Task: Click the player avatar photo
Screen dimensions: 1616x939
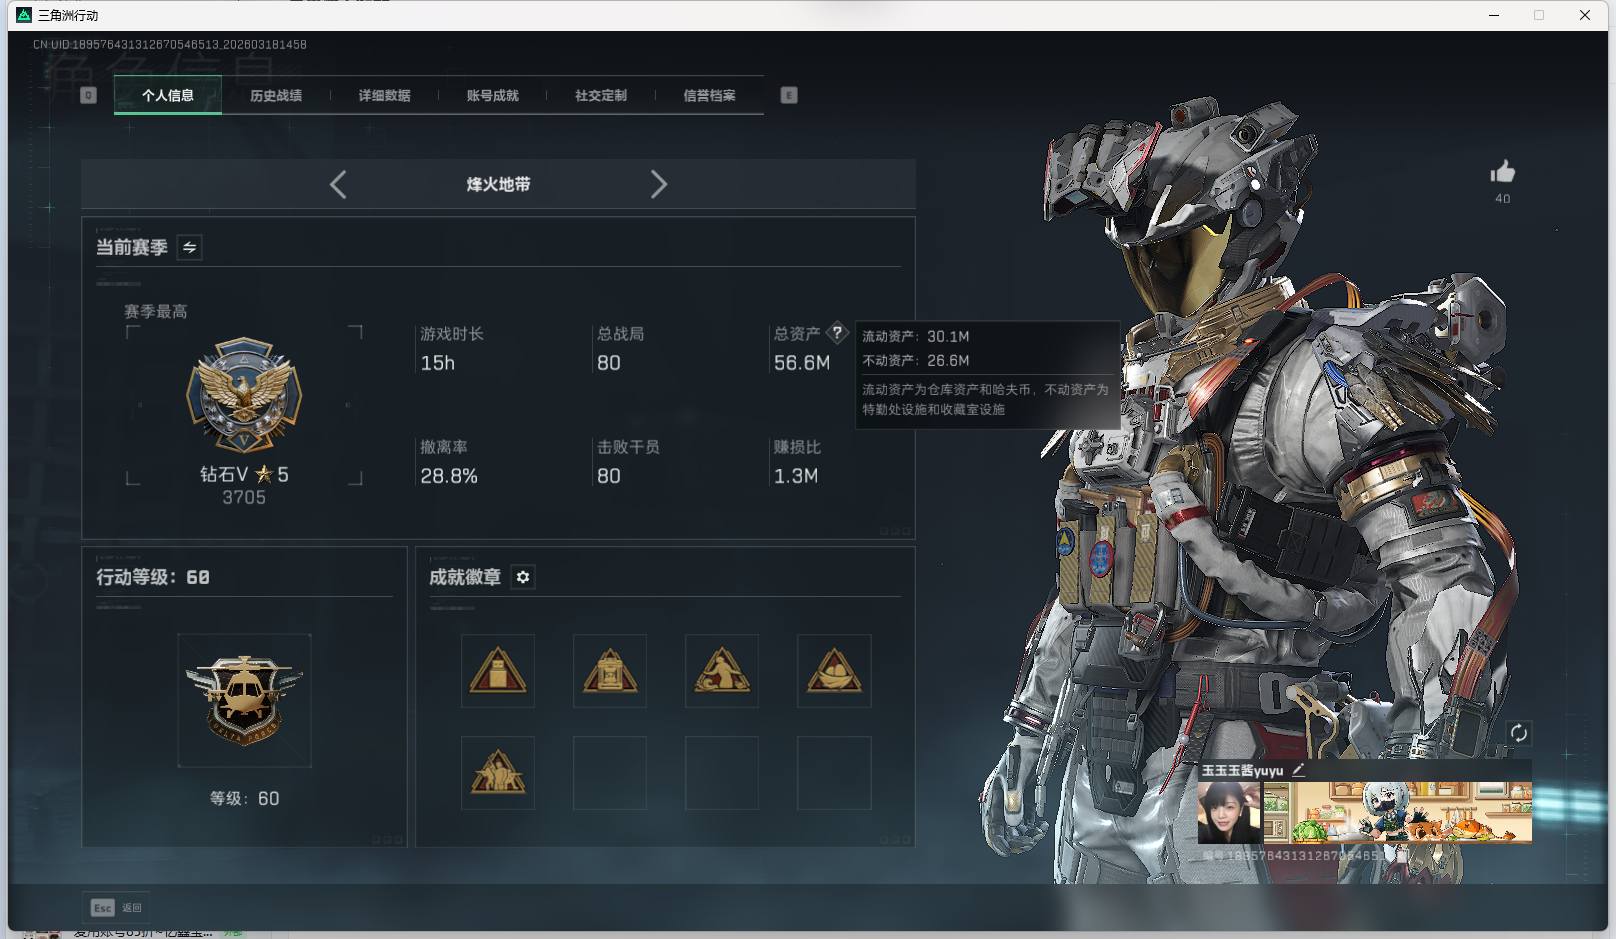Action: point(1230,812)
